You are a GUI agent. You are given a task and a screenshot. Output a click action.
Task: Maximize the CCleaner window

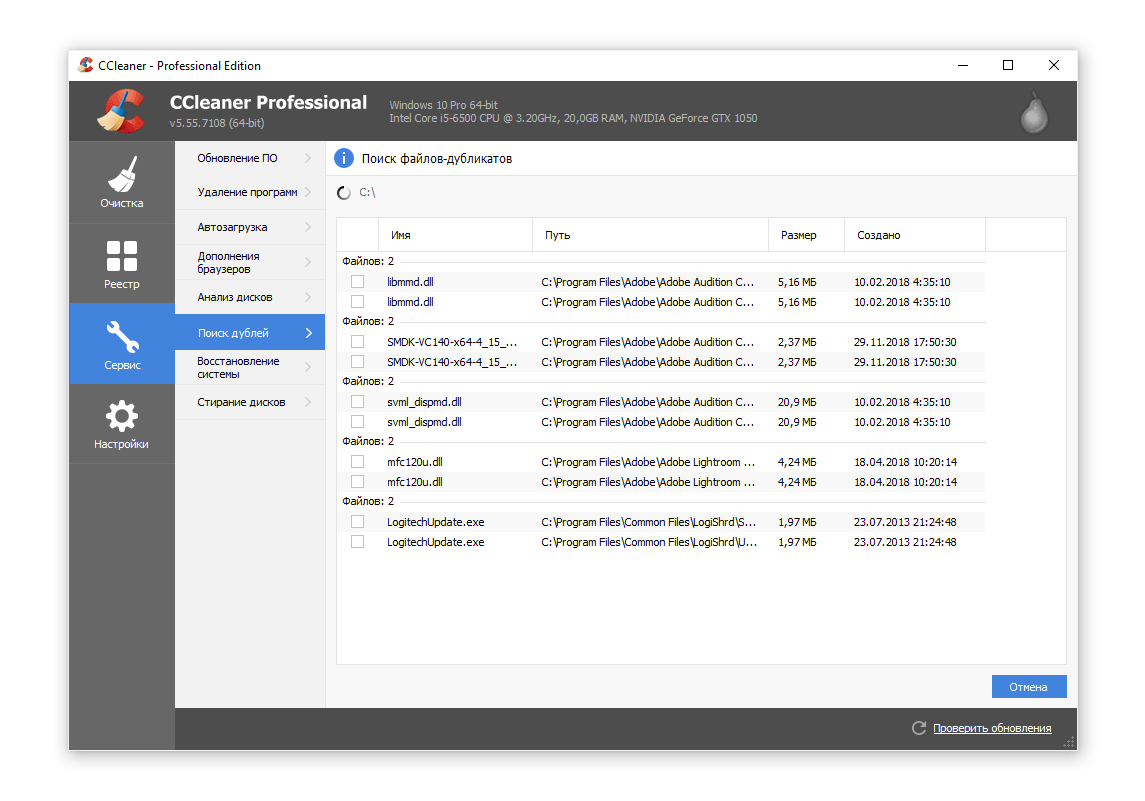tap(1008, 66)
